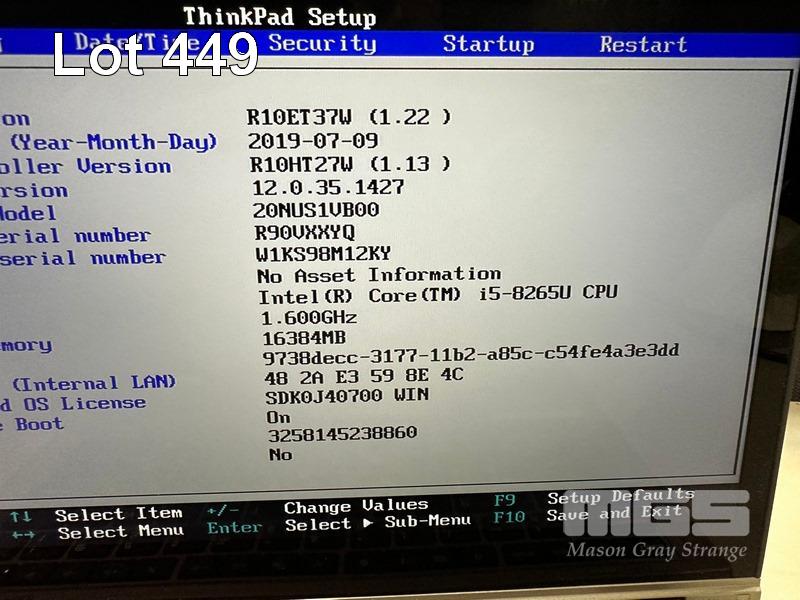The image size is (800, 600).
Task: Select the Restart menu tab
Action: click(x=643, y=45)
